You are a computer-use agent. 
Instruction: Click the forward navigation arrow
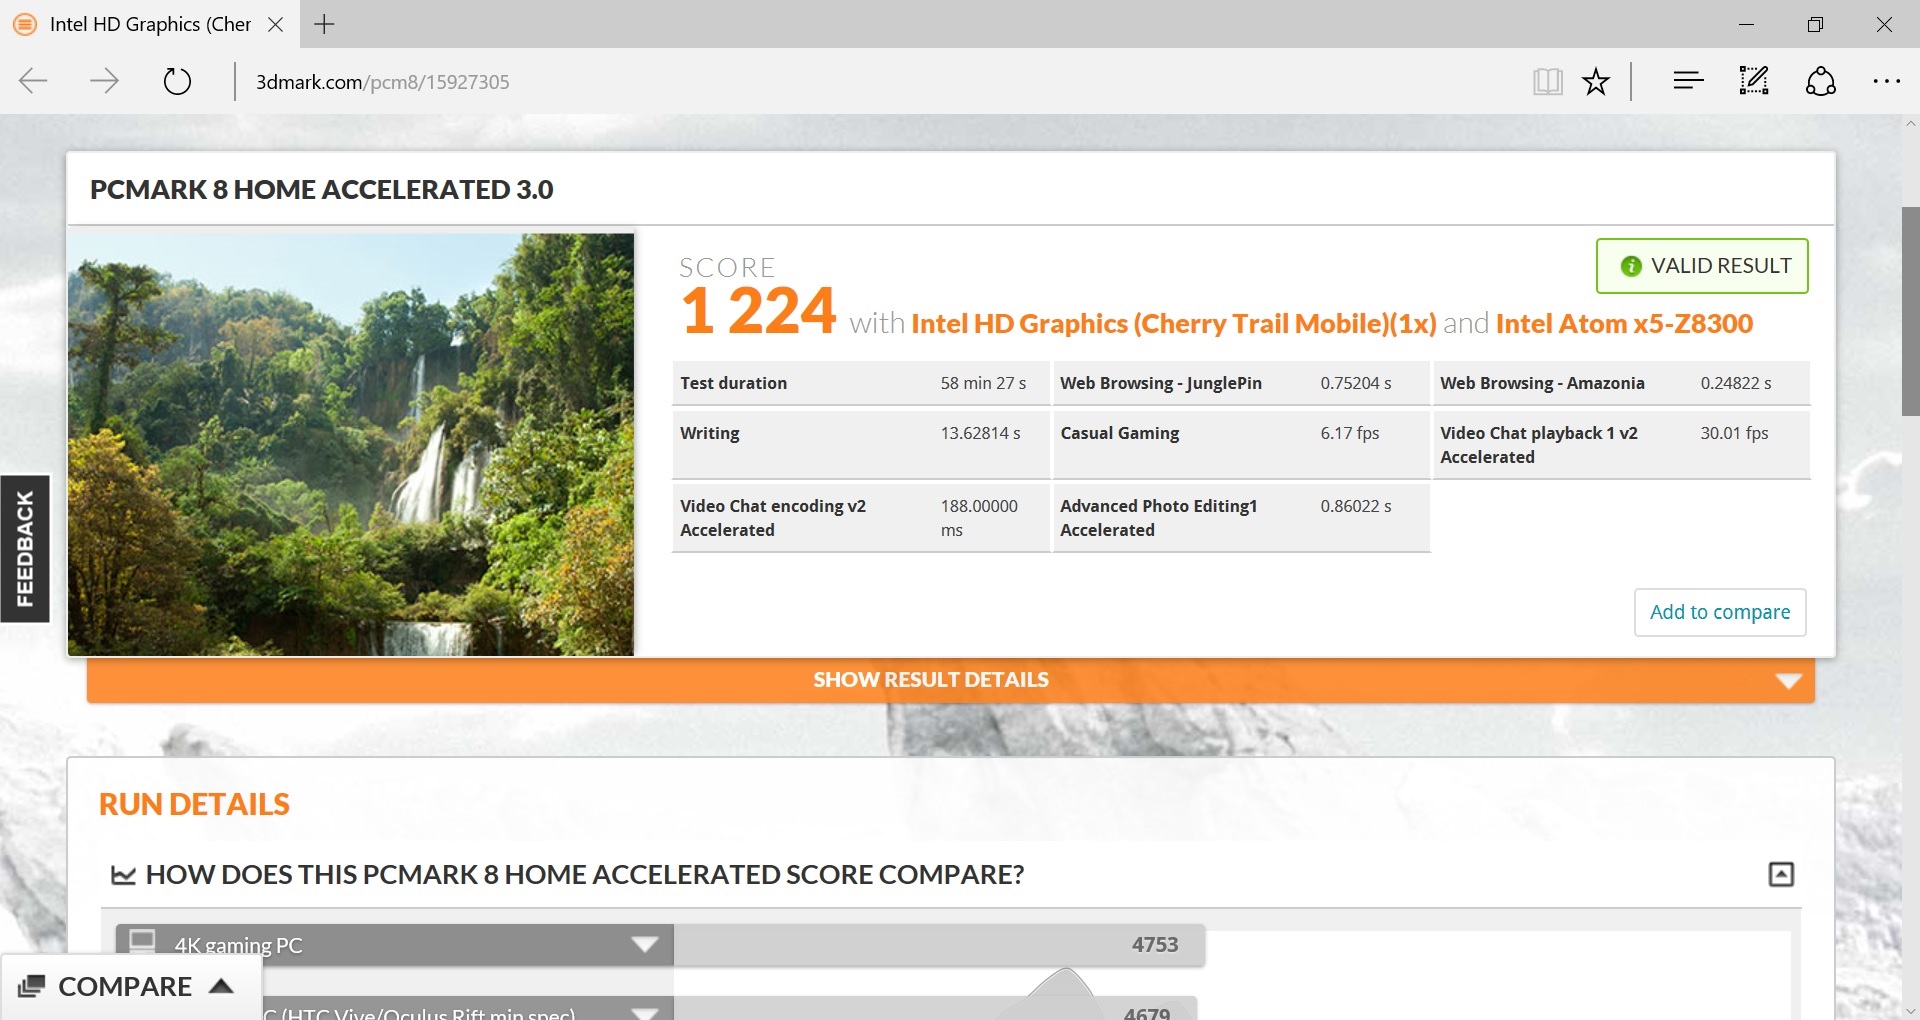click(x=104, y=81)
